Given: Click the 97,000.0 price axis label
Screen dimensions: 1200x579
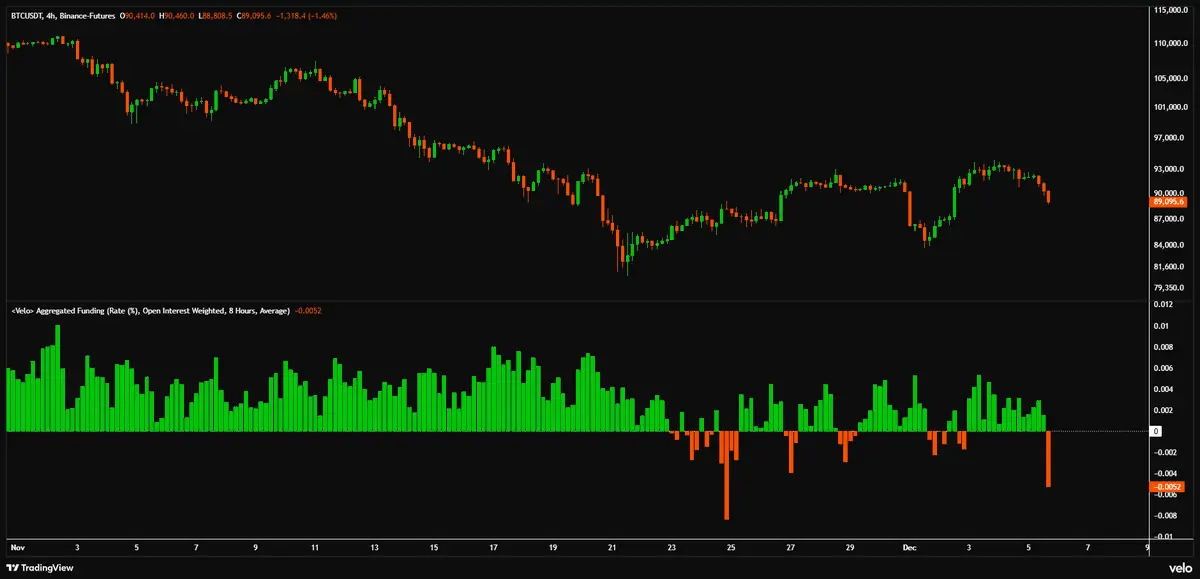Looking at the screenshot, I should point(1170,137).
